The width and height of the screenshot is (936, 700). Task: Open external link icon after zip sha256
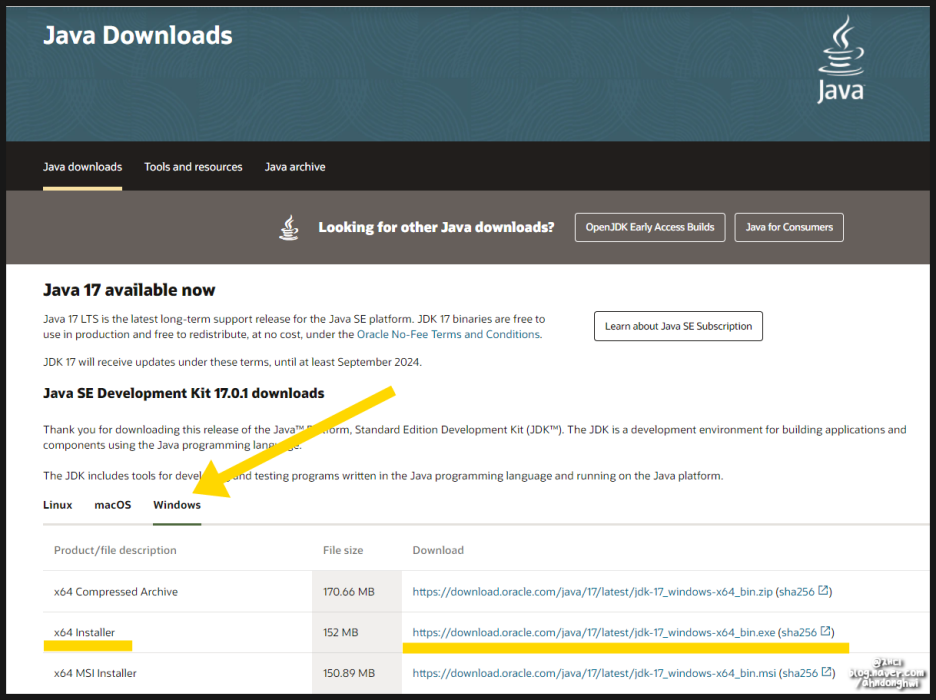[x=823, y=591]
